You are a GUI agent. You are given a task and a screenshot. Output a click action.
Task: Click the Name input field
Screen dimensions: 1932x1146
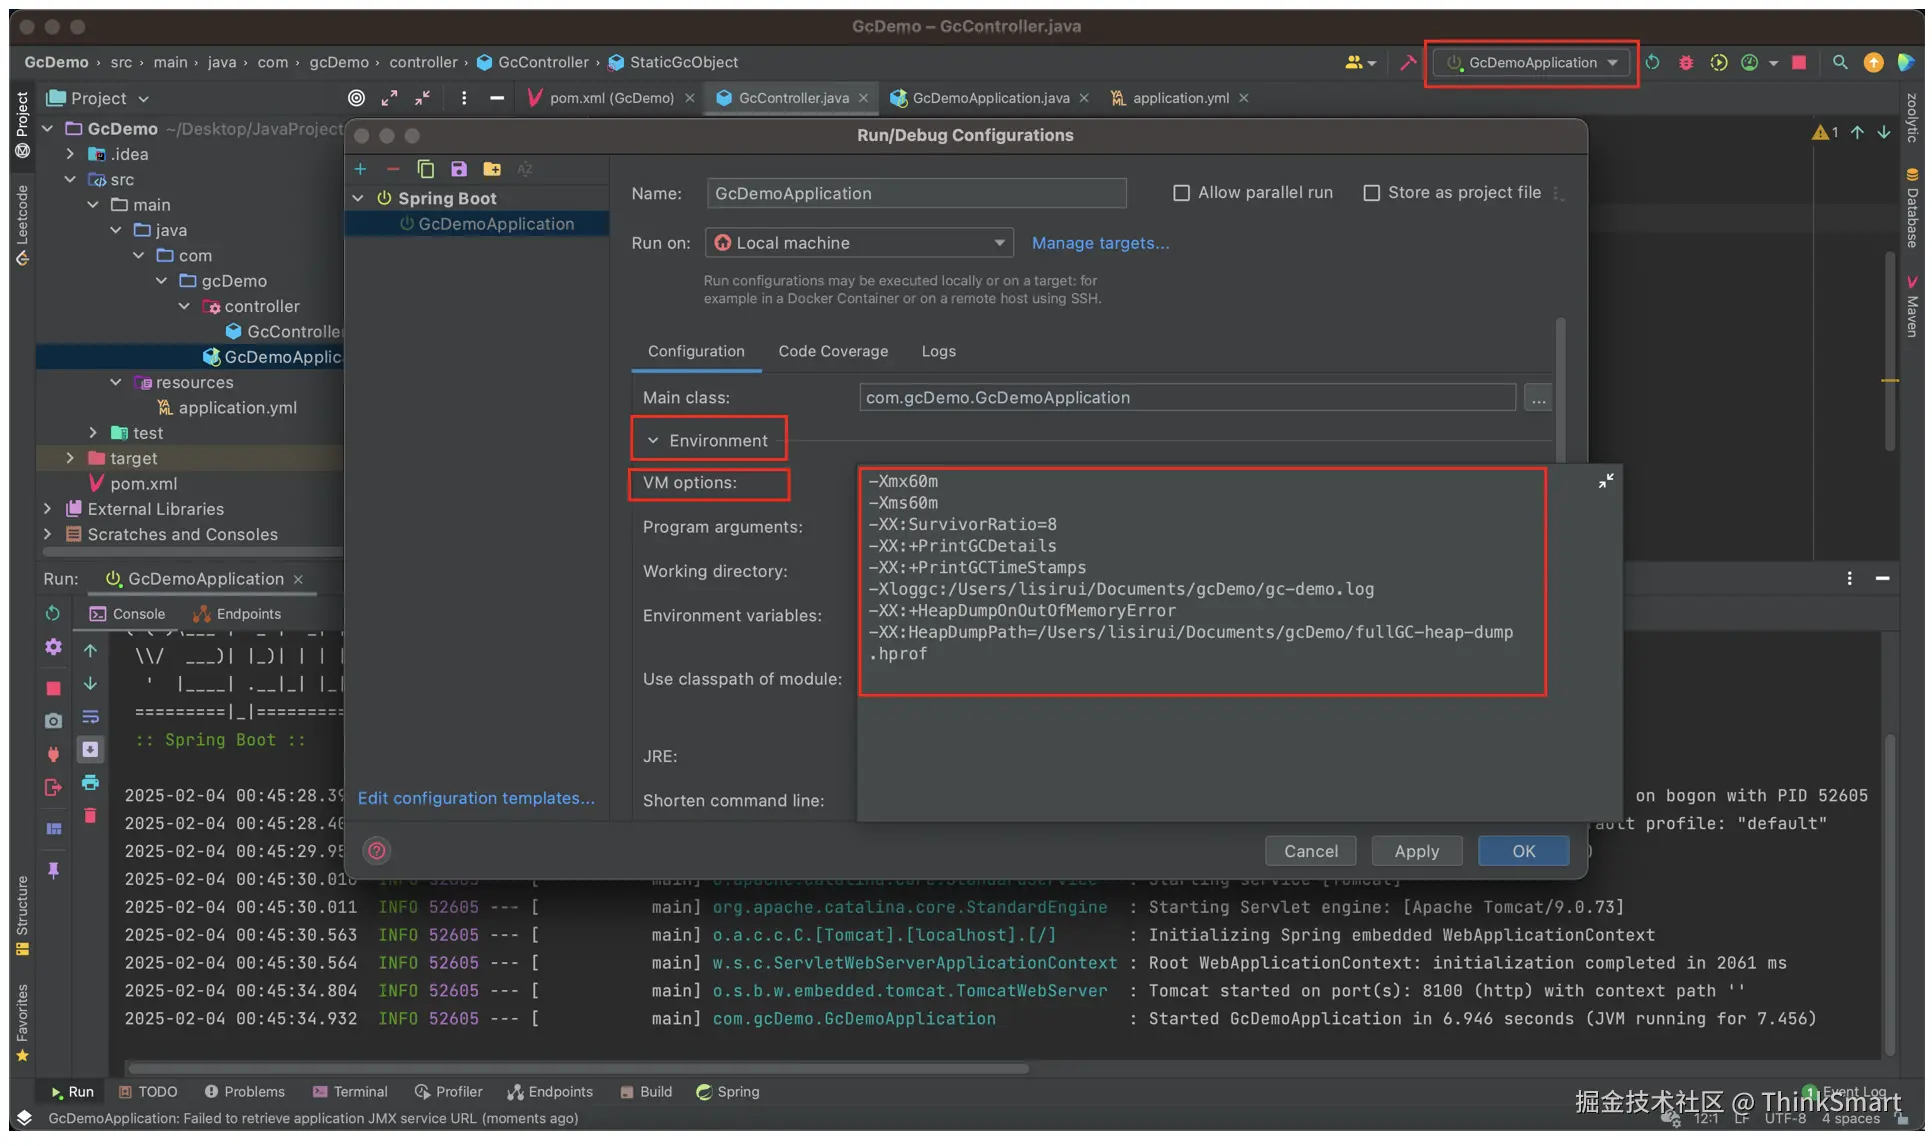915,193
